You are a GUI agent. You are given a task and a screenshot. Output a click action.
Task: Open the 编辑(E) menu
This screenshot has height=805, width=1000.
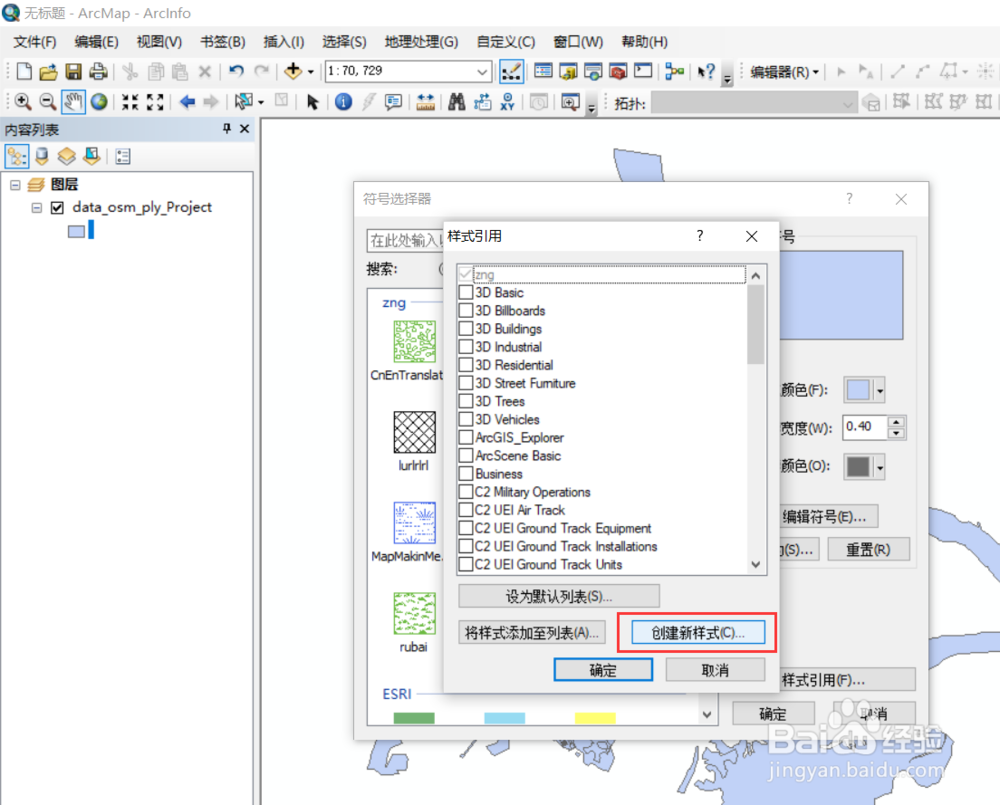[x=96, y=42]
